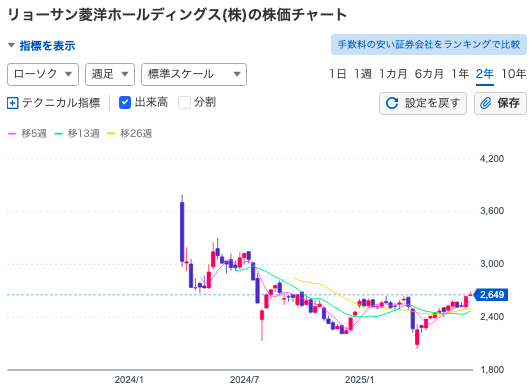
Task: Click the 指標を表示 link
Action: point(47,46)
